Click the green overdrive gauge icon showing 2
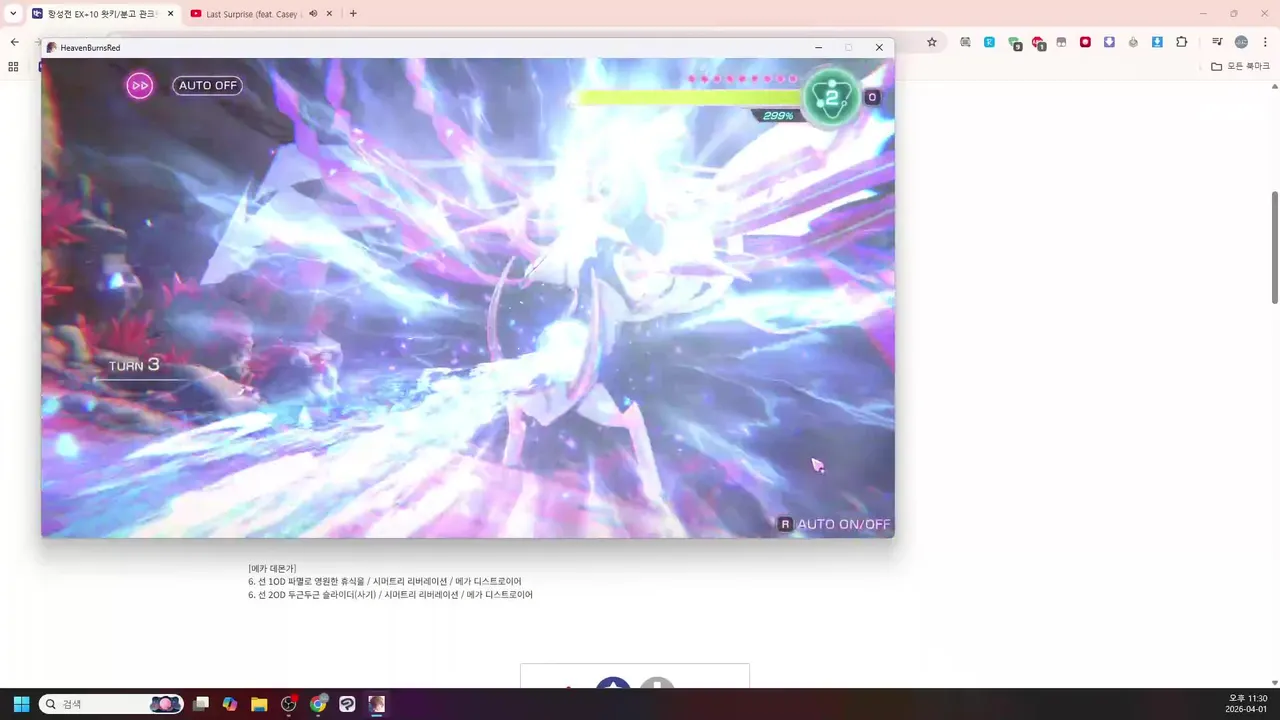The height and width of the screenshot is (720, 1280). click(832, 97)
